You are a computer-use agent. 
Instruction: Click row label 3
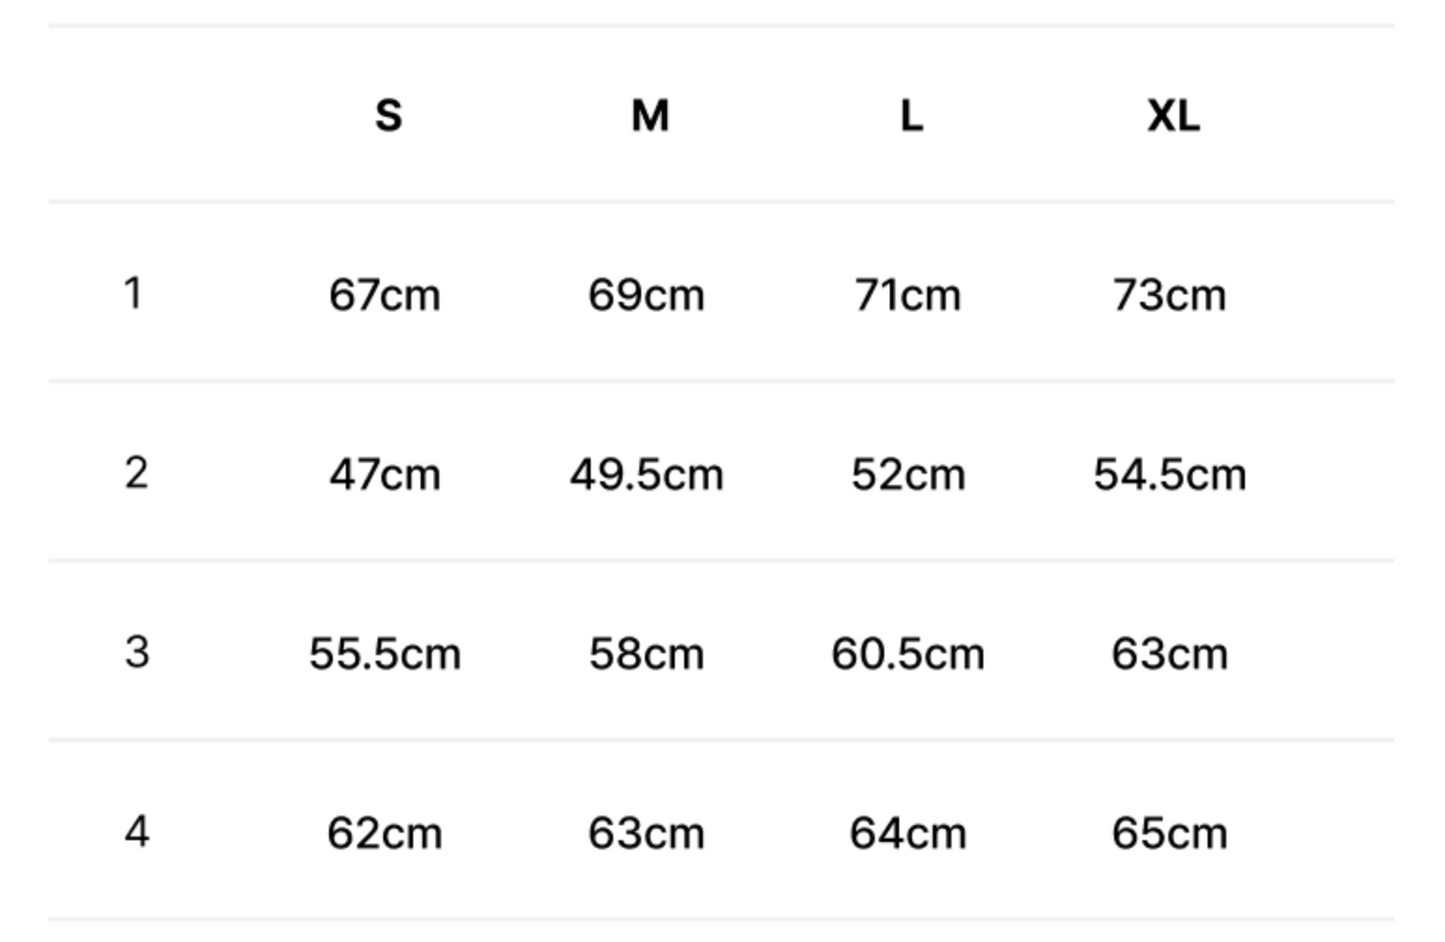[x=137, y=652]
